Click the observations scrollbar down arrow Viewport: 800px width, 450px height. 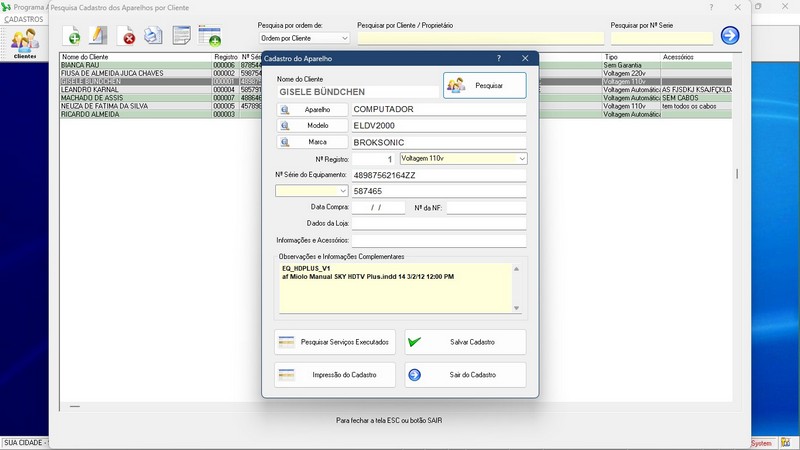pyautogui.click(x=516, y=308)
